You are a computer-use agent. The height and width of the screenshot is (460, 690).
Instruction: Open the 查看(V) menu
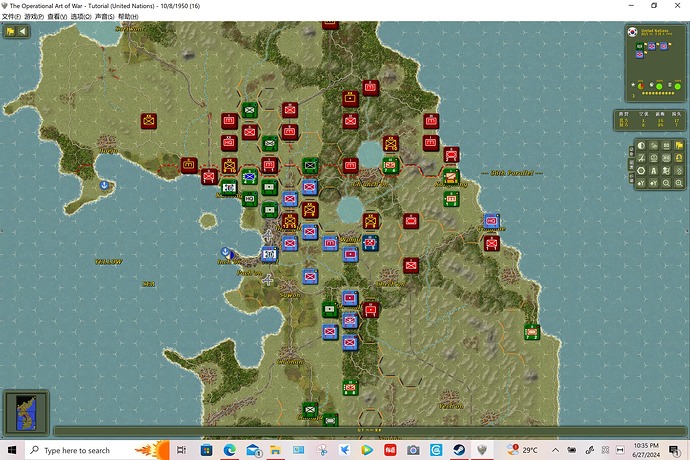(x=57, y=16)
